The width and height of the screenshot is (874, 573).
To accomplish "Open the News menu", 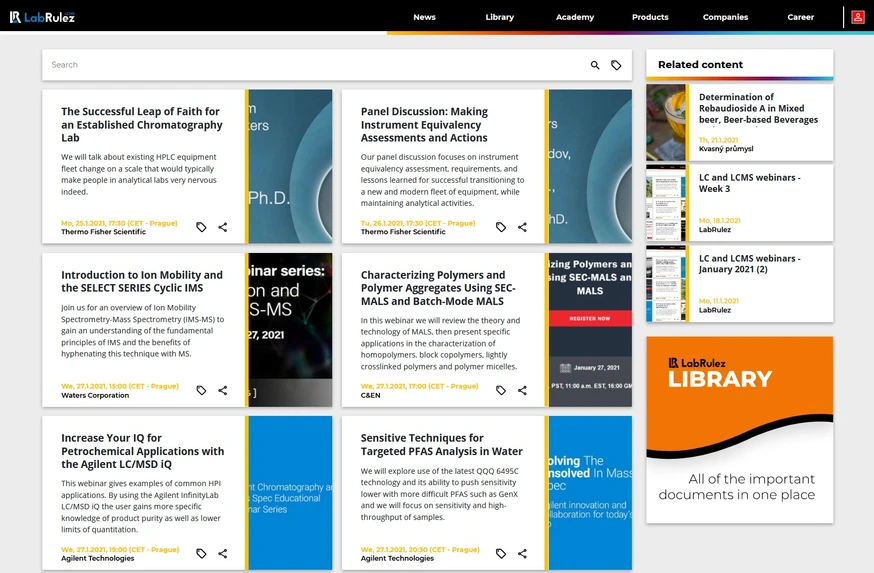I will [x=424, y=17].
